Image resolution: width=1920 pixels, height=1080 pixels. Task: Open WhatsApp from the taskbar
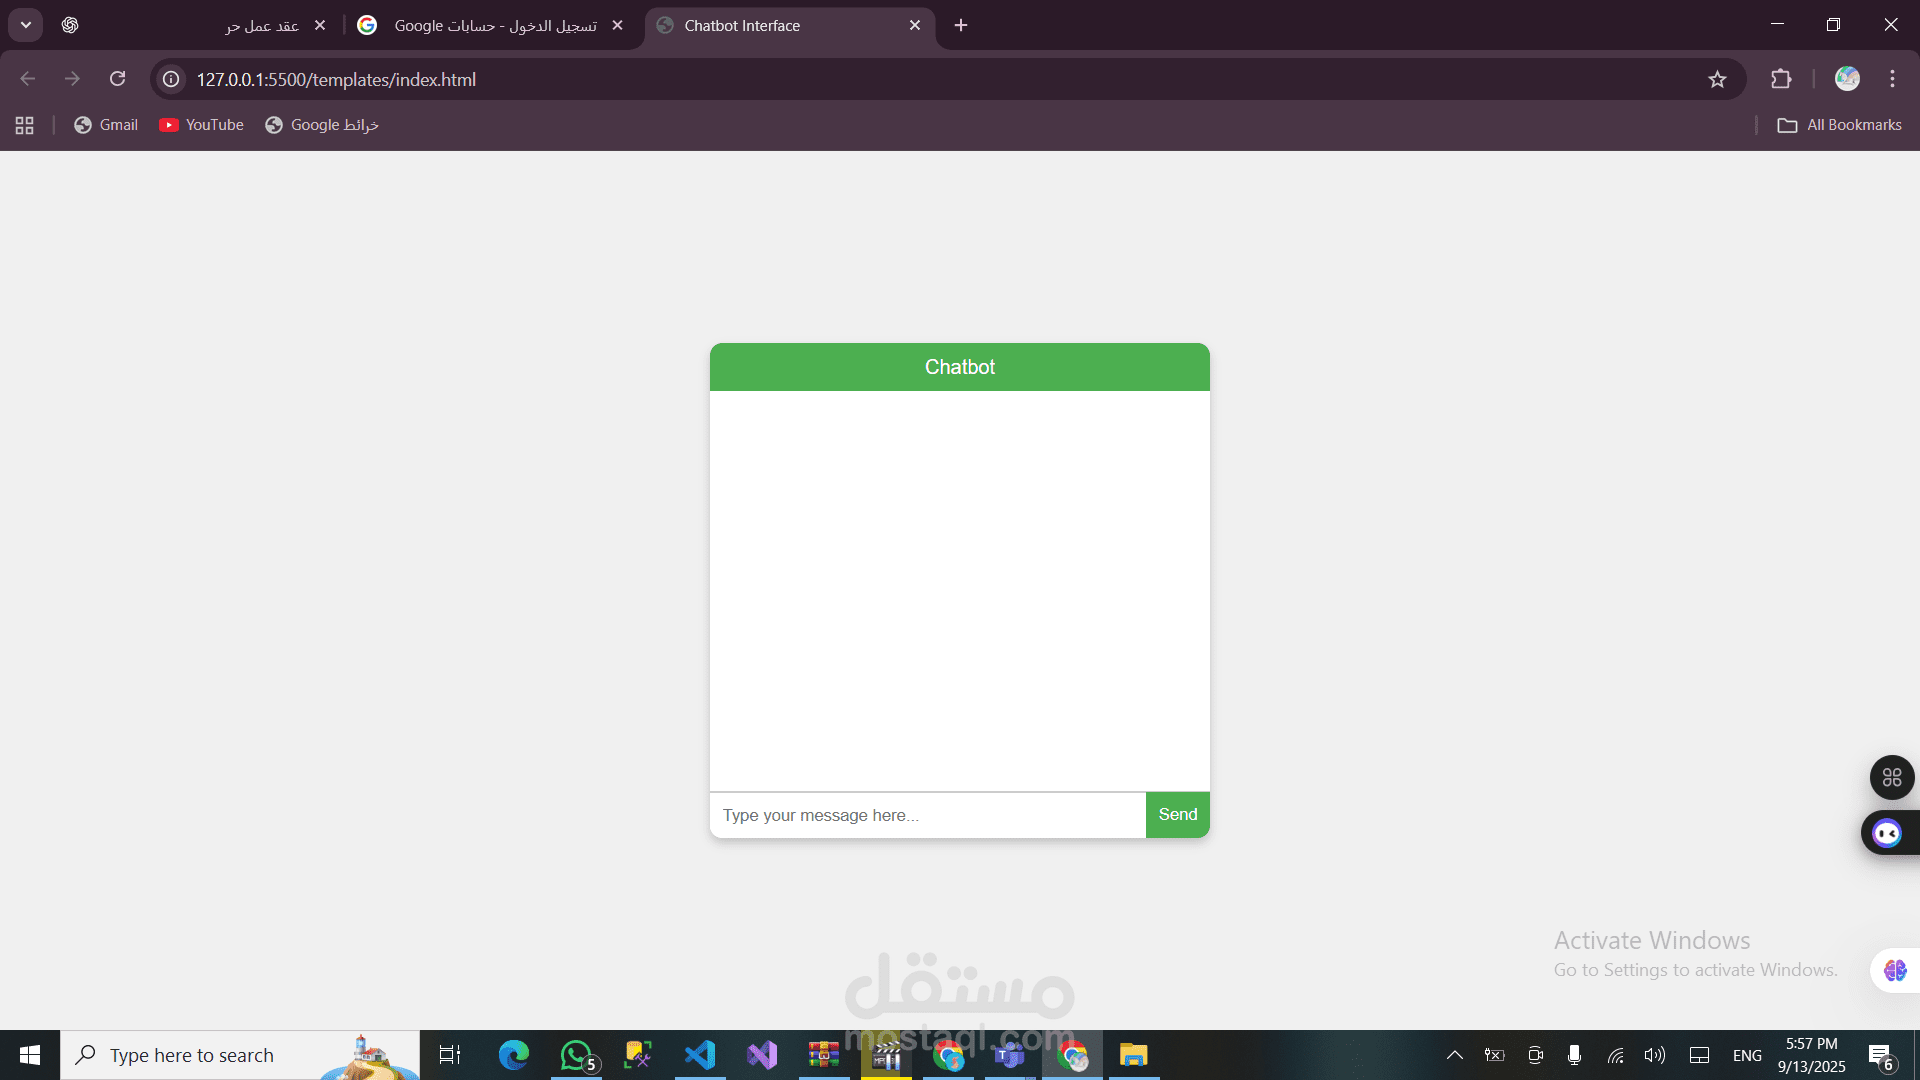(577, 1055)
